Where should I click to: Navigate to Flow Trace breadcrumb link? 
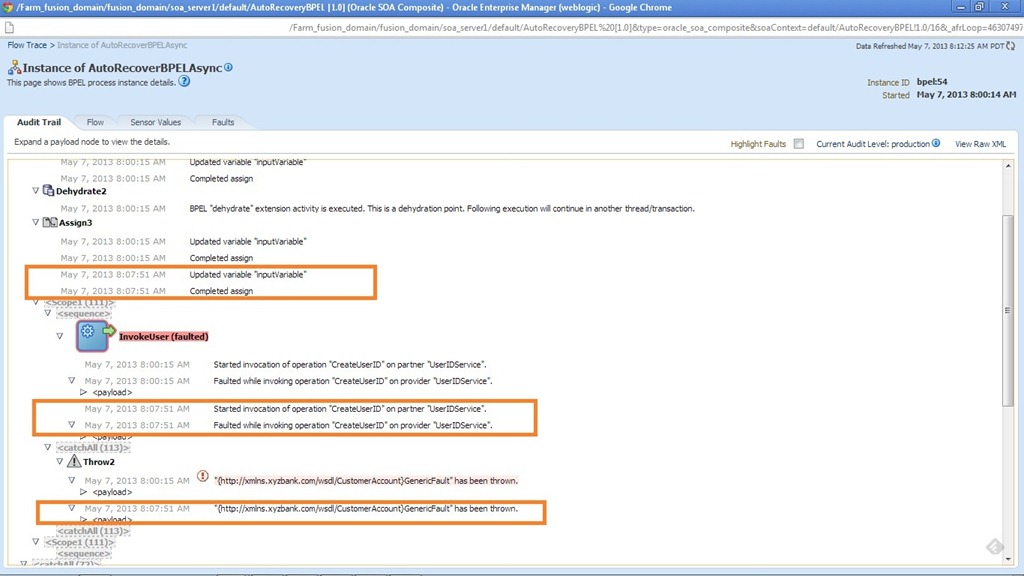click(29, 46)
